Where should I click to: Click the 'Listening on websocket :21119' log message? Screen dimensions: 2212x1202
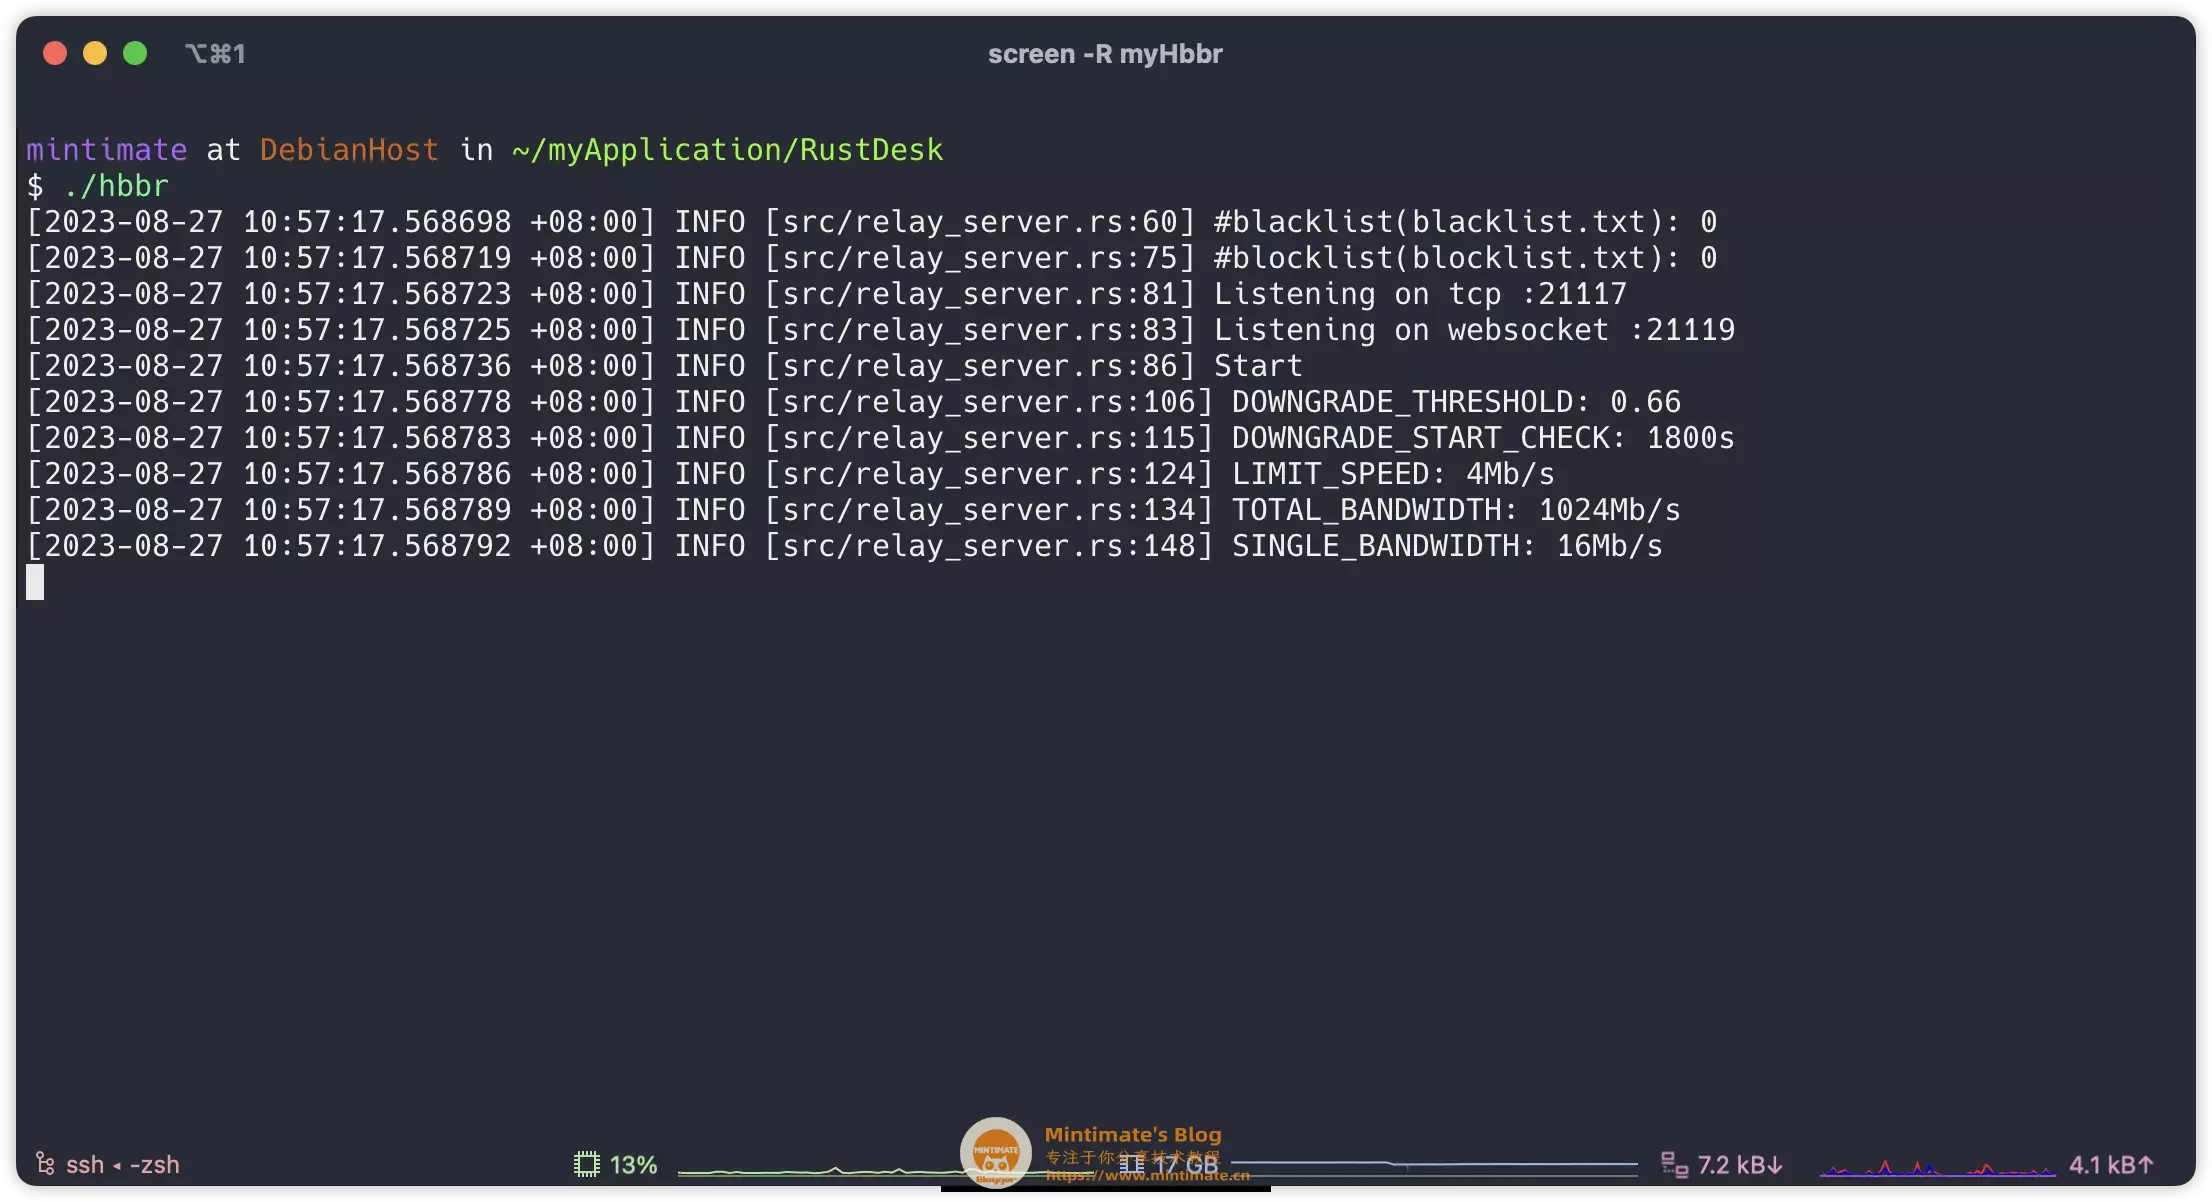(x=1474, y=330)
